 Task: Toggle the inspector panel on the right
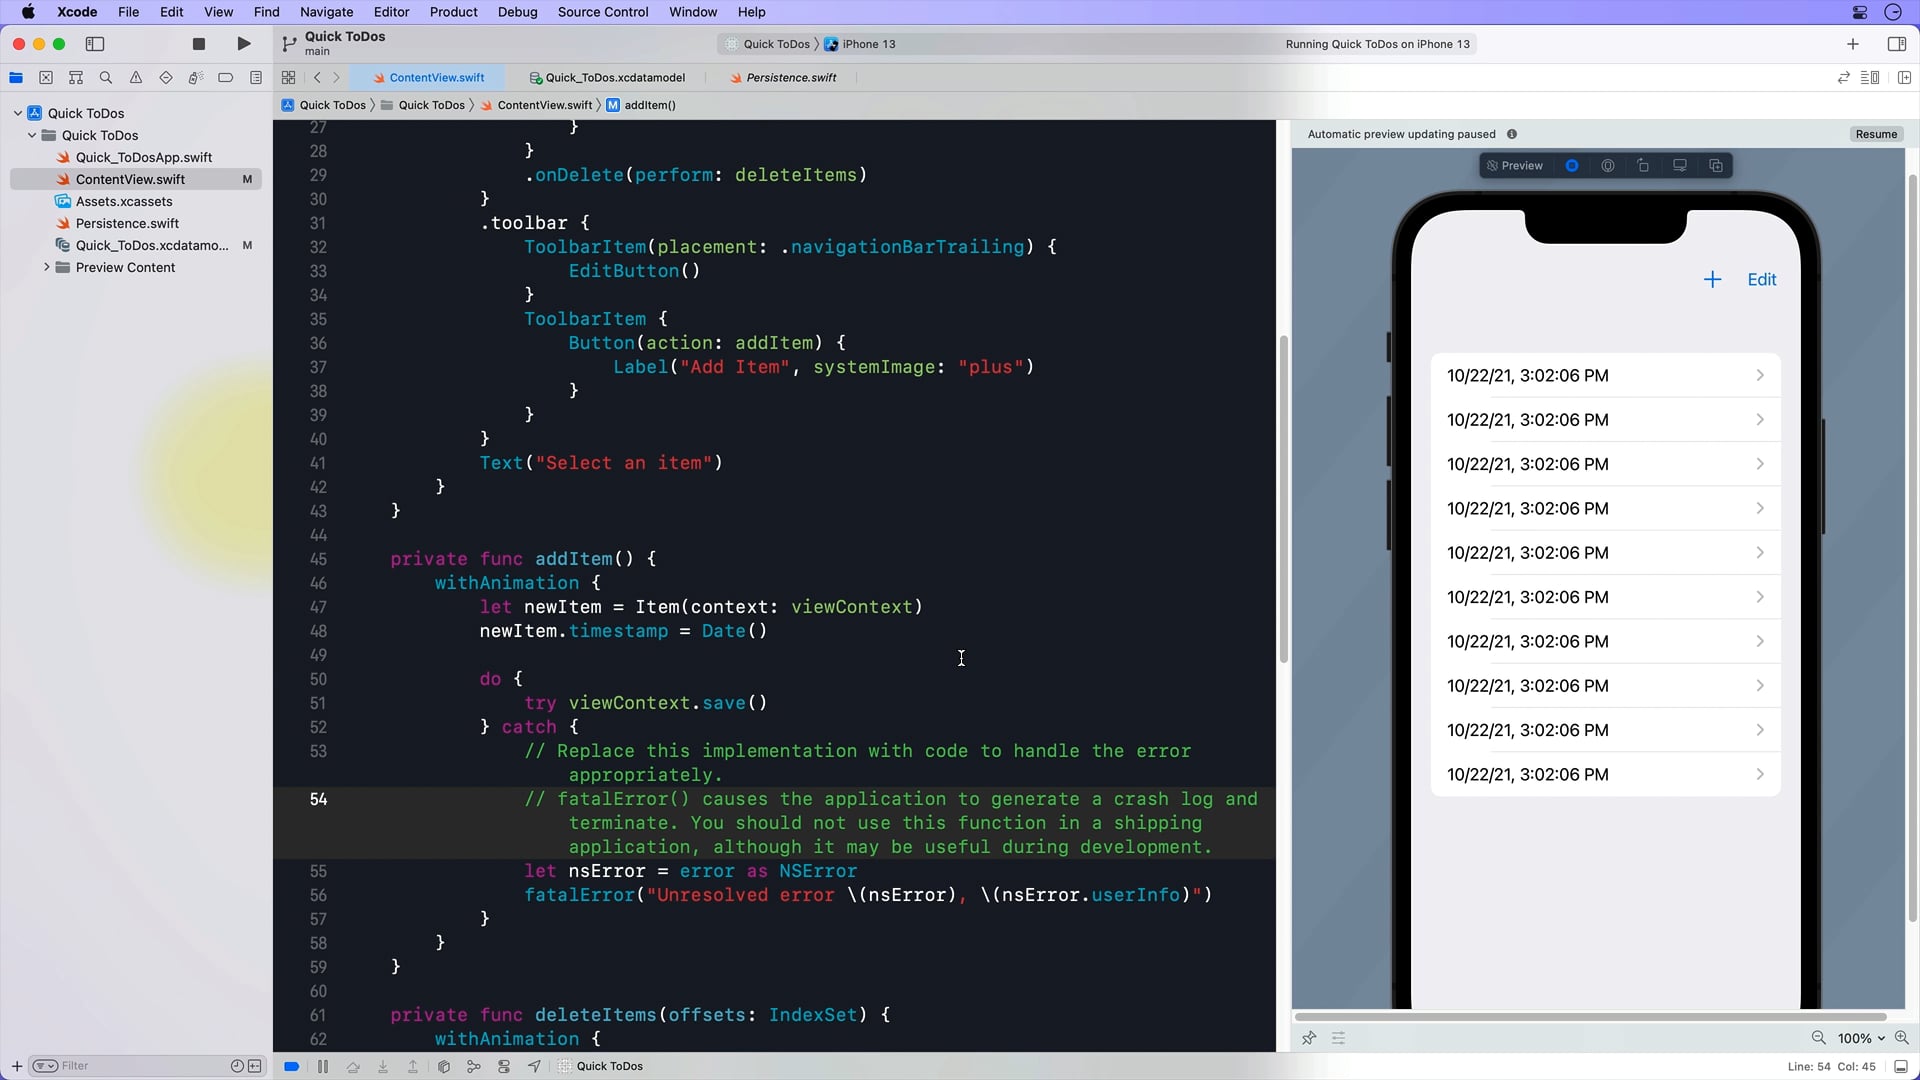coord(1896,44)
